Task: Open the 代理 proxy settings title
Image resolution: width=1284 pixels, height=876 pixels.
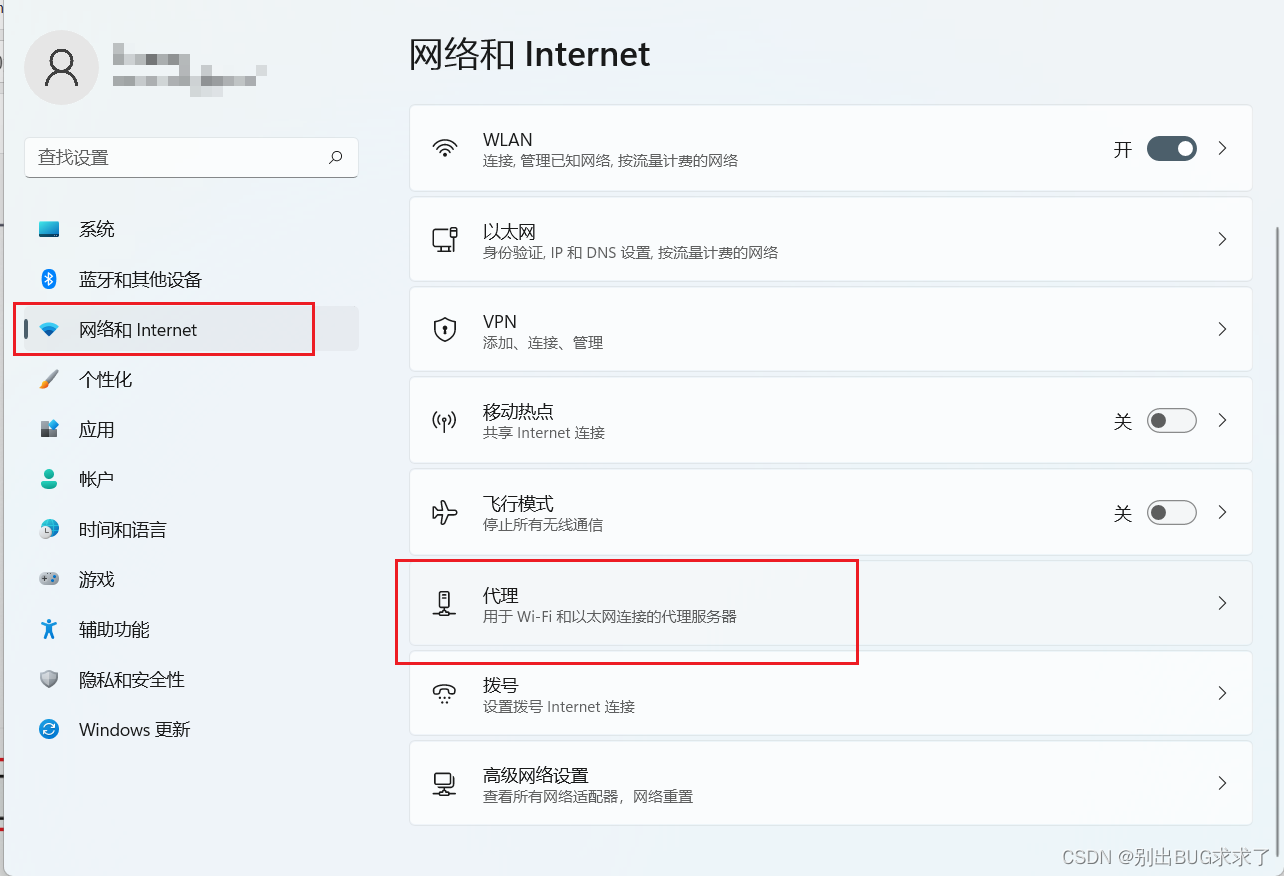Action: [501, 595]
